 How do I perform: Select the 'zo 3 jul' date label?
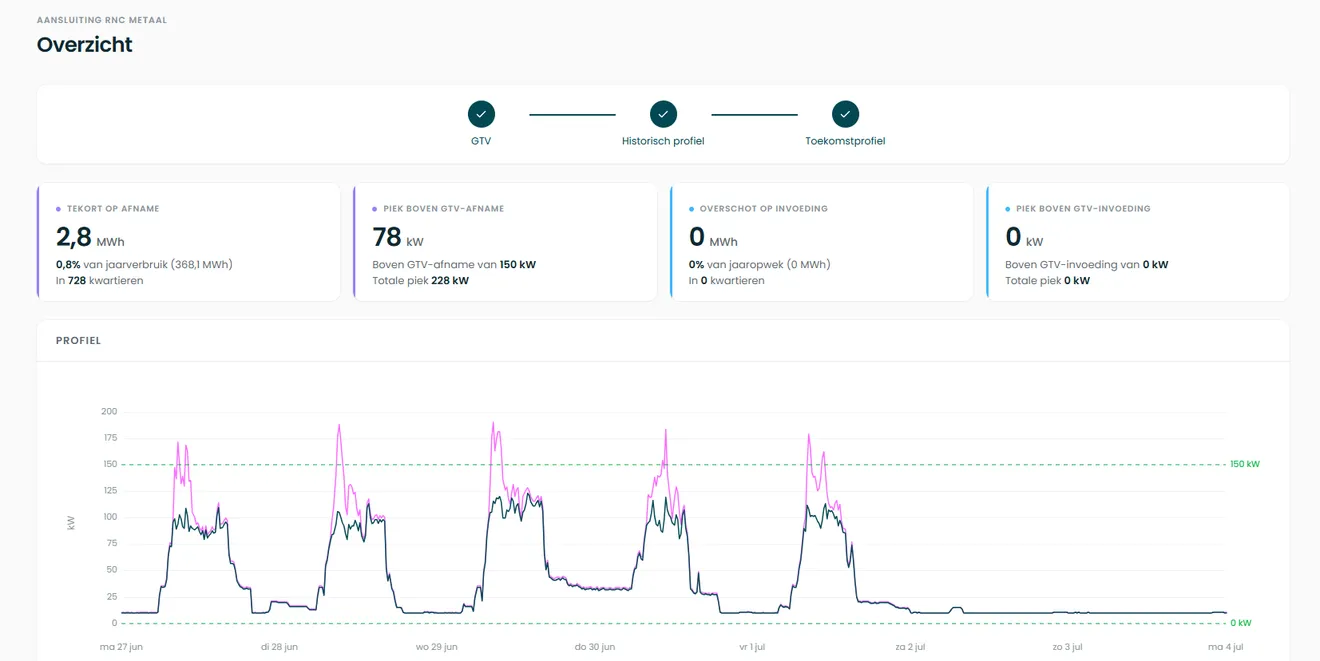[x=1068, y=647]
